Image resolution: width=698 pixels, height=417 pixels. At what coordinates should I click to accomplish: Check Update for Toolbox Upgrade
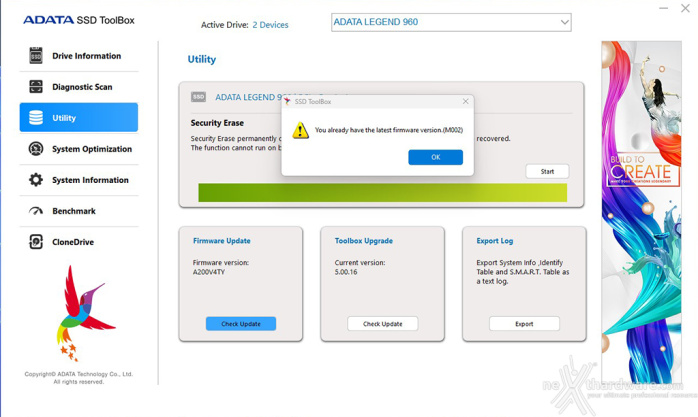382,324
